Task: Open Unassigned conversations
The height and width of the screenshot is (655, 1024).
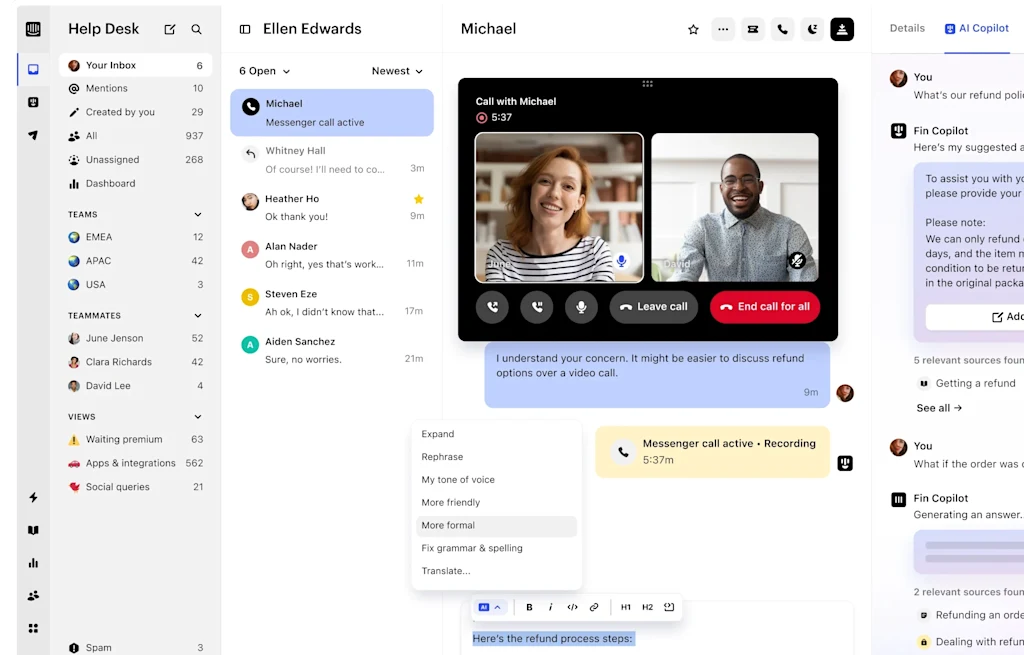Action: 135,159
